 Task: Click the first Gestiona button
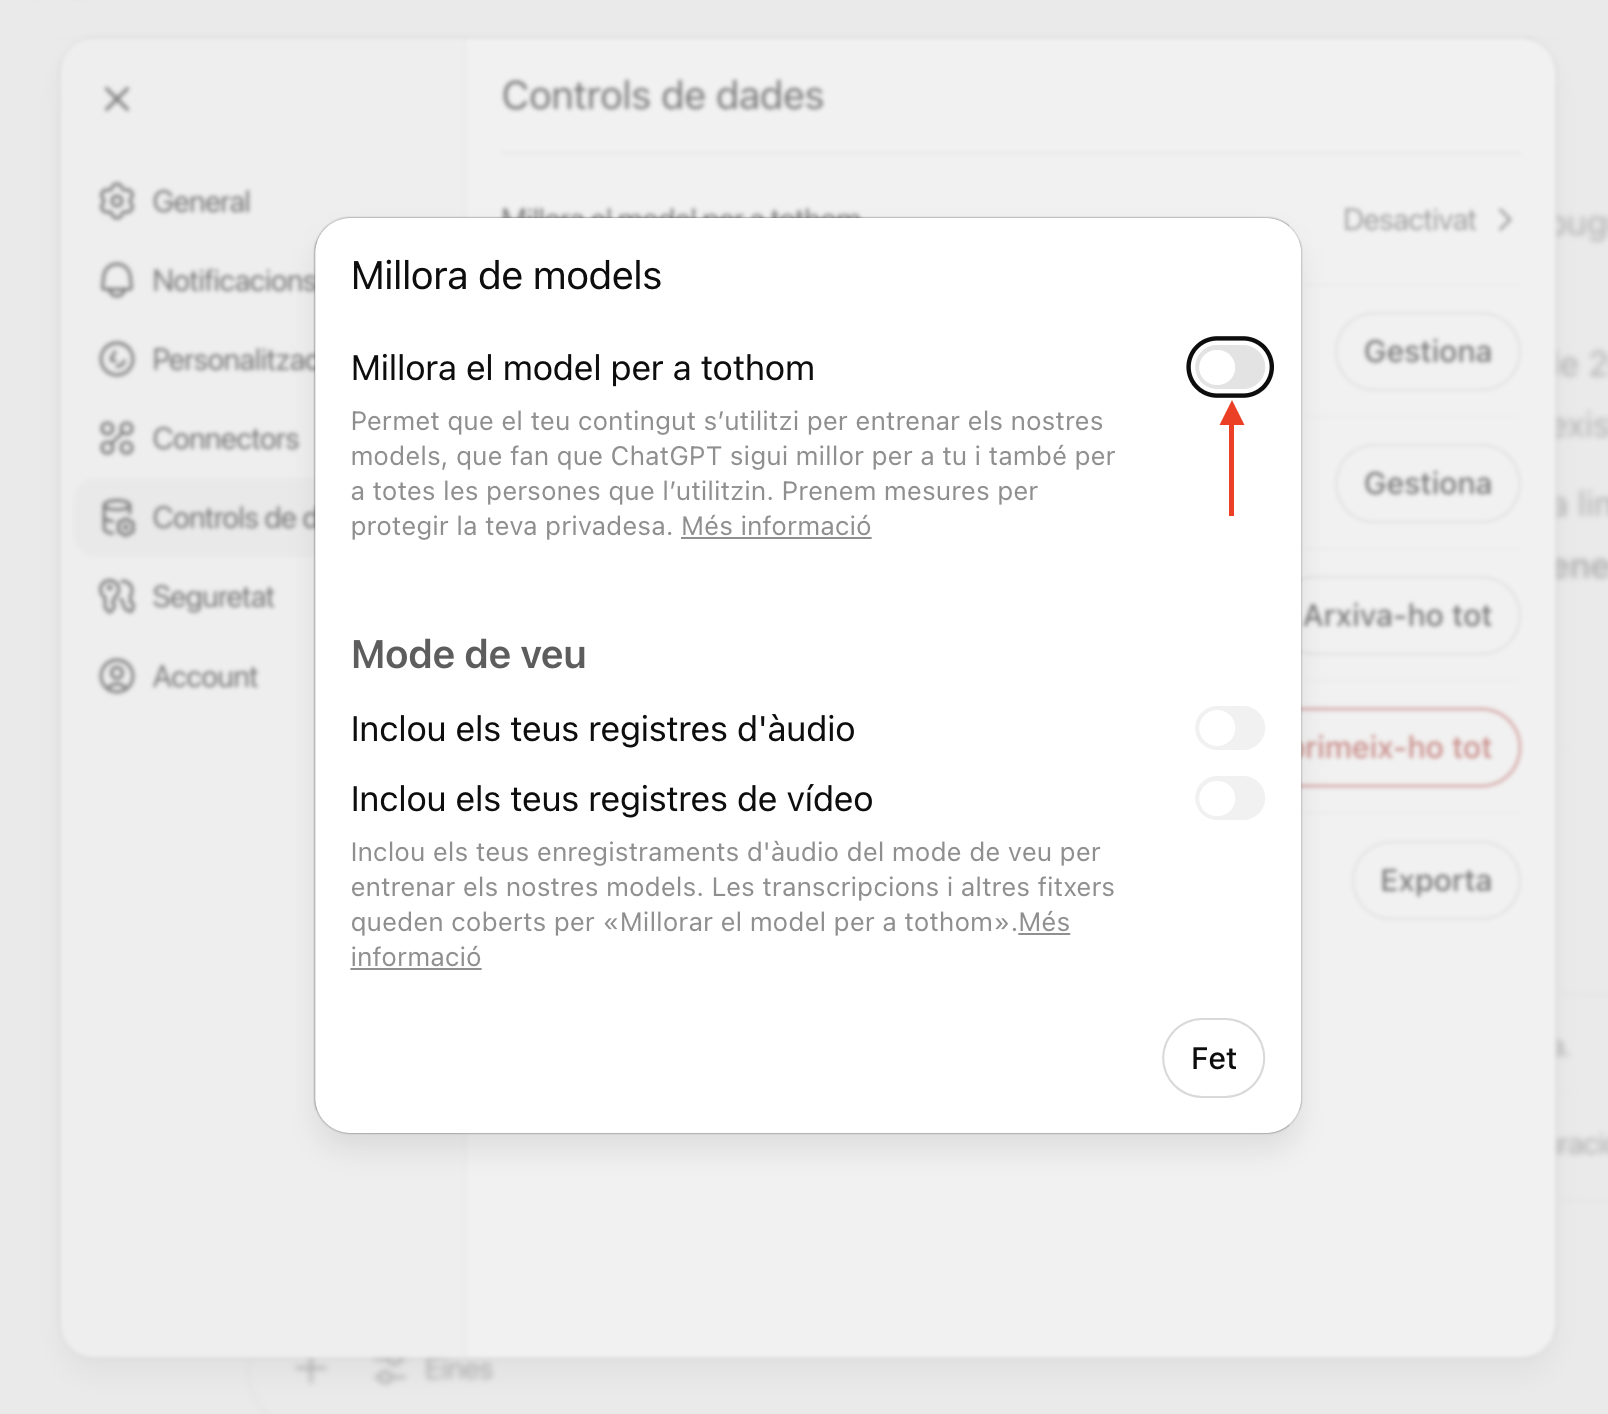1427,351
